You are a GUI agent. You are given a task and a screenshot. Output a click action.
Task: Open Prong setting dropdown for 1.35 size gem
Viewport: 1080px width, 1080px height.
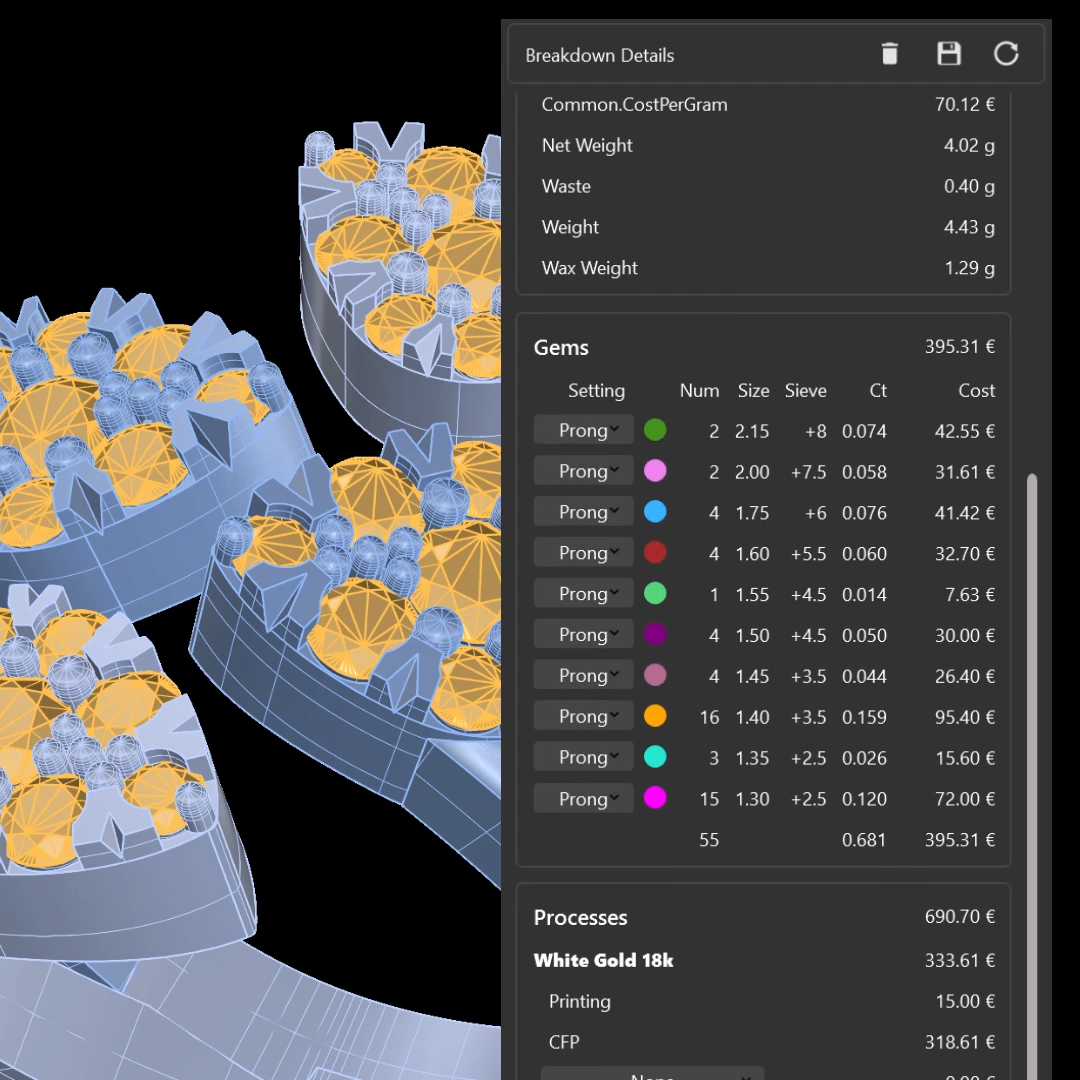583,757
